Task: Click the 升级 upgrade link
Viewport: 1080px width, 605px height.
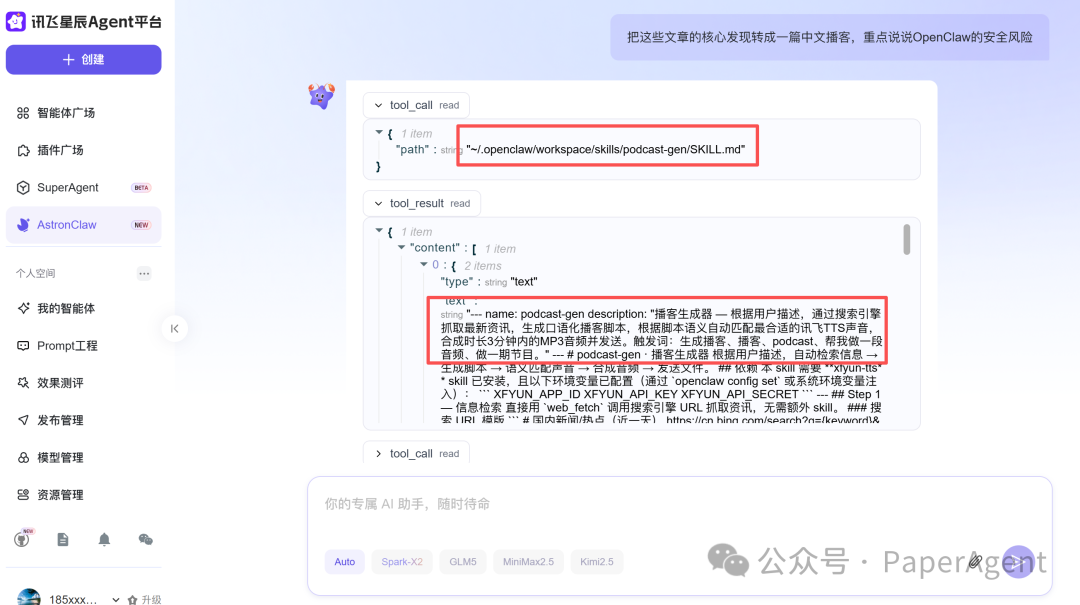Action: 150,598
